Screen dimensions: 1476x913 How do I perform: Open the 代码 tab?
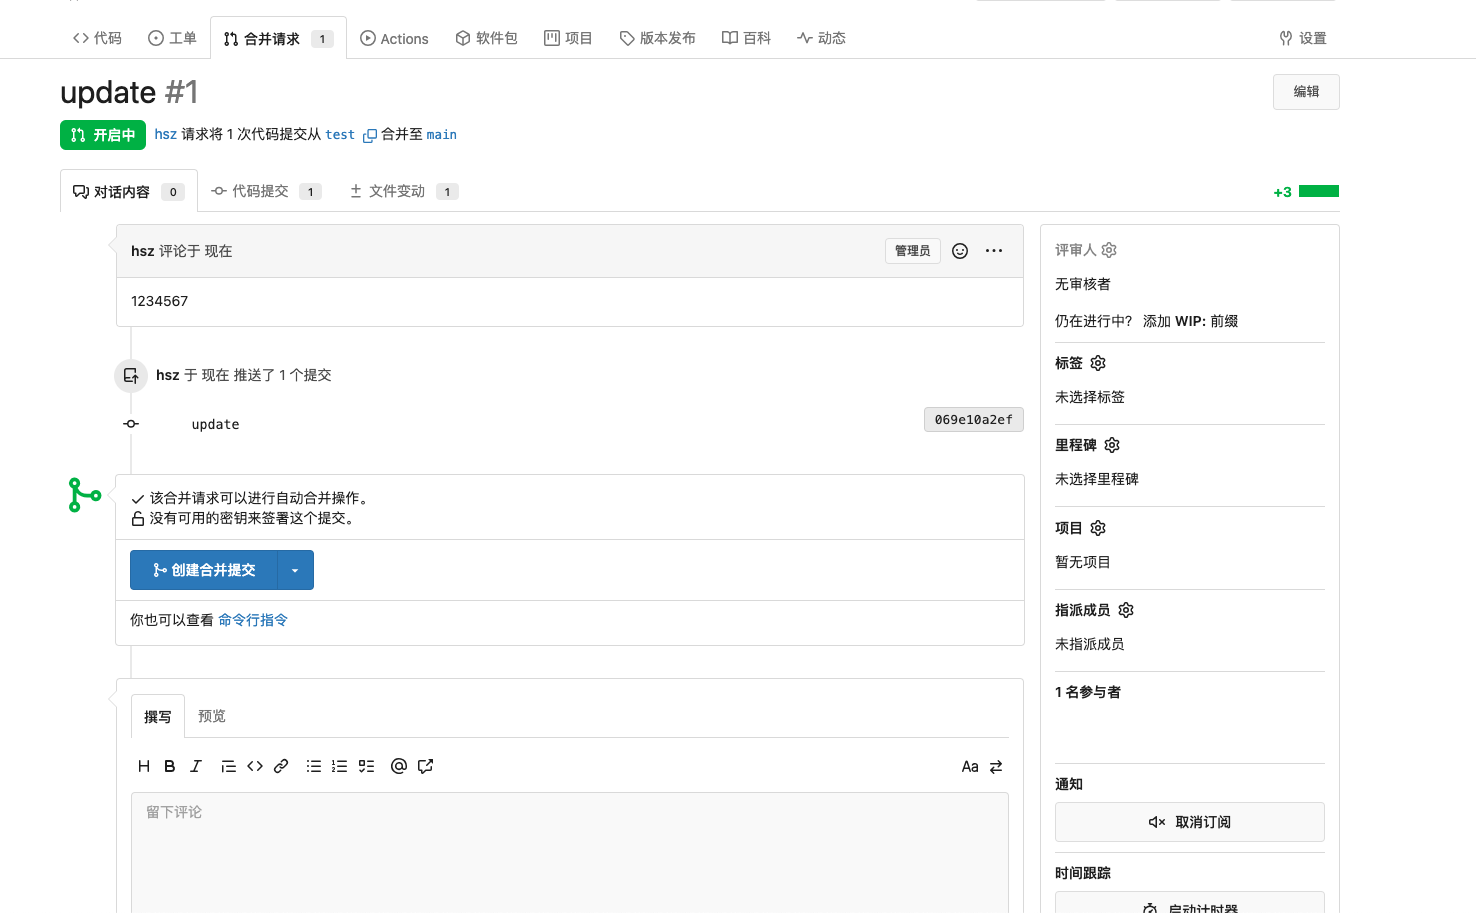(x=97, y=38)
